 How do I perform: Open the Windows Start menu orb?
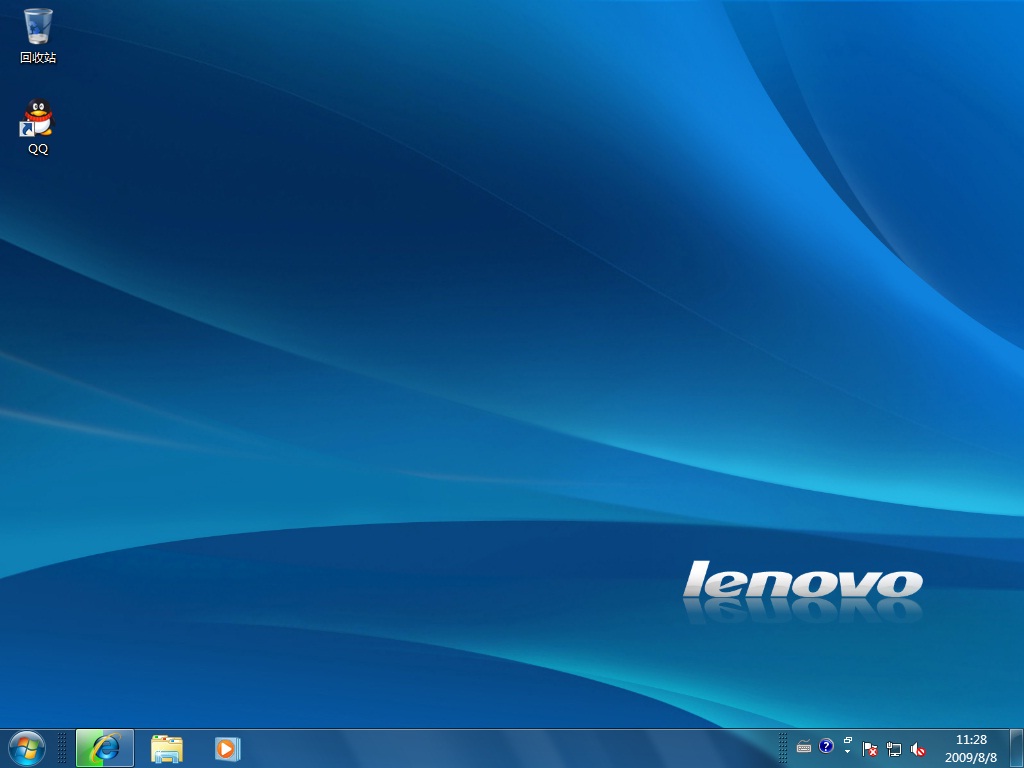click(27, 748)
